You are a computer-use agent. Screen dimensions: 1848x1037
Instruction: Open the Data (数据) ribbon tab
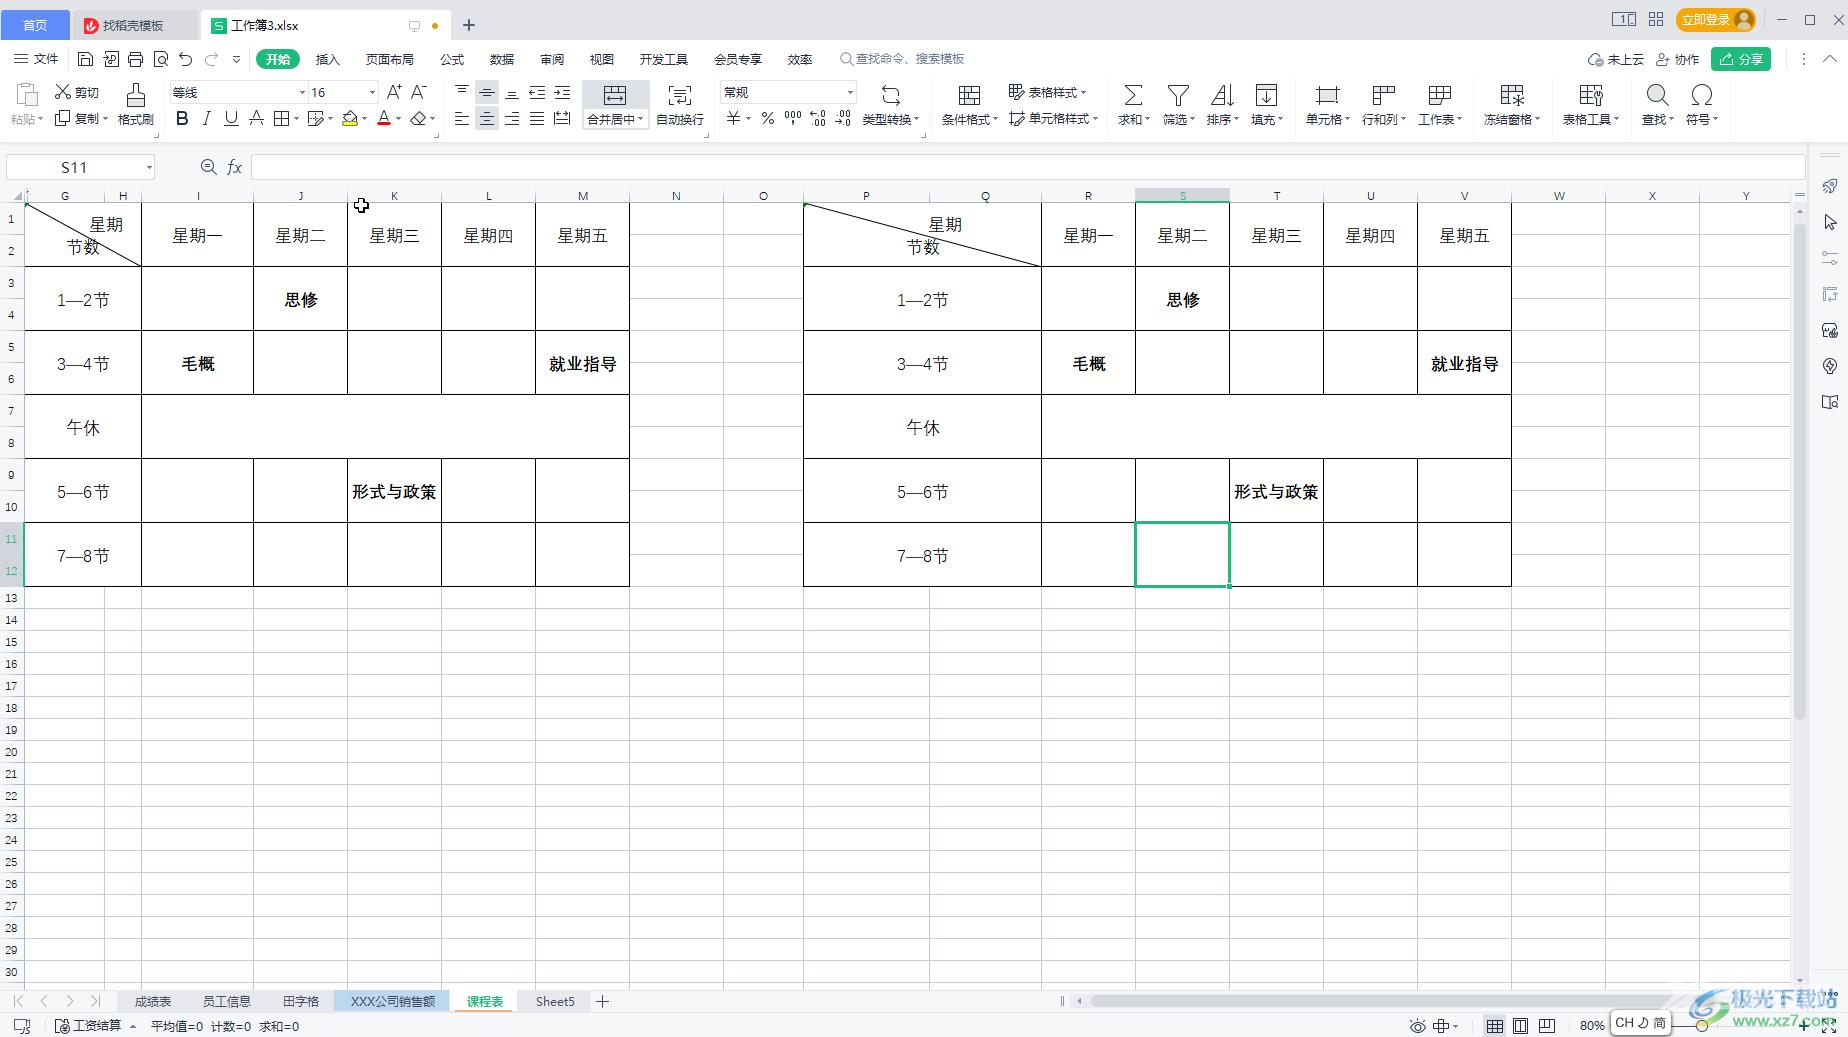point(502,59)
